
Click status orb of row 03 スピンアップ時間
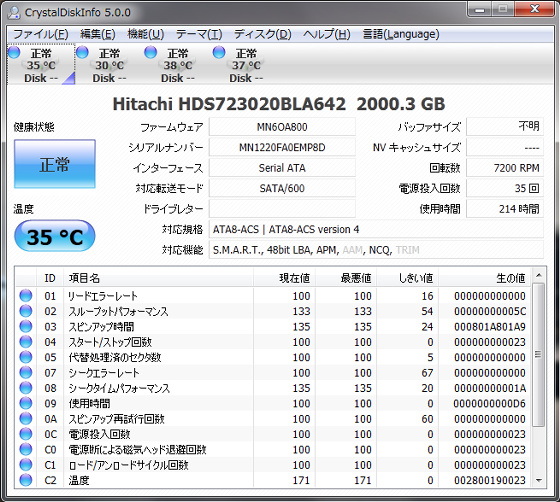tap(26, 326)
